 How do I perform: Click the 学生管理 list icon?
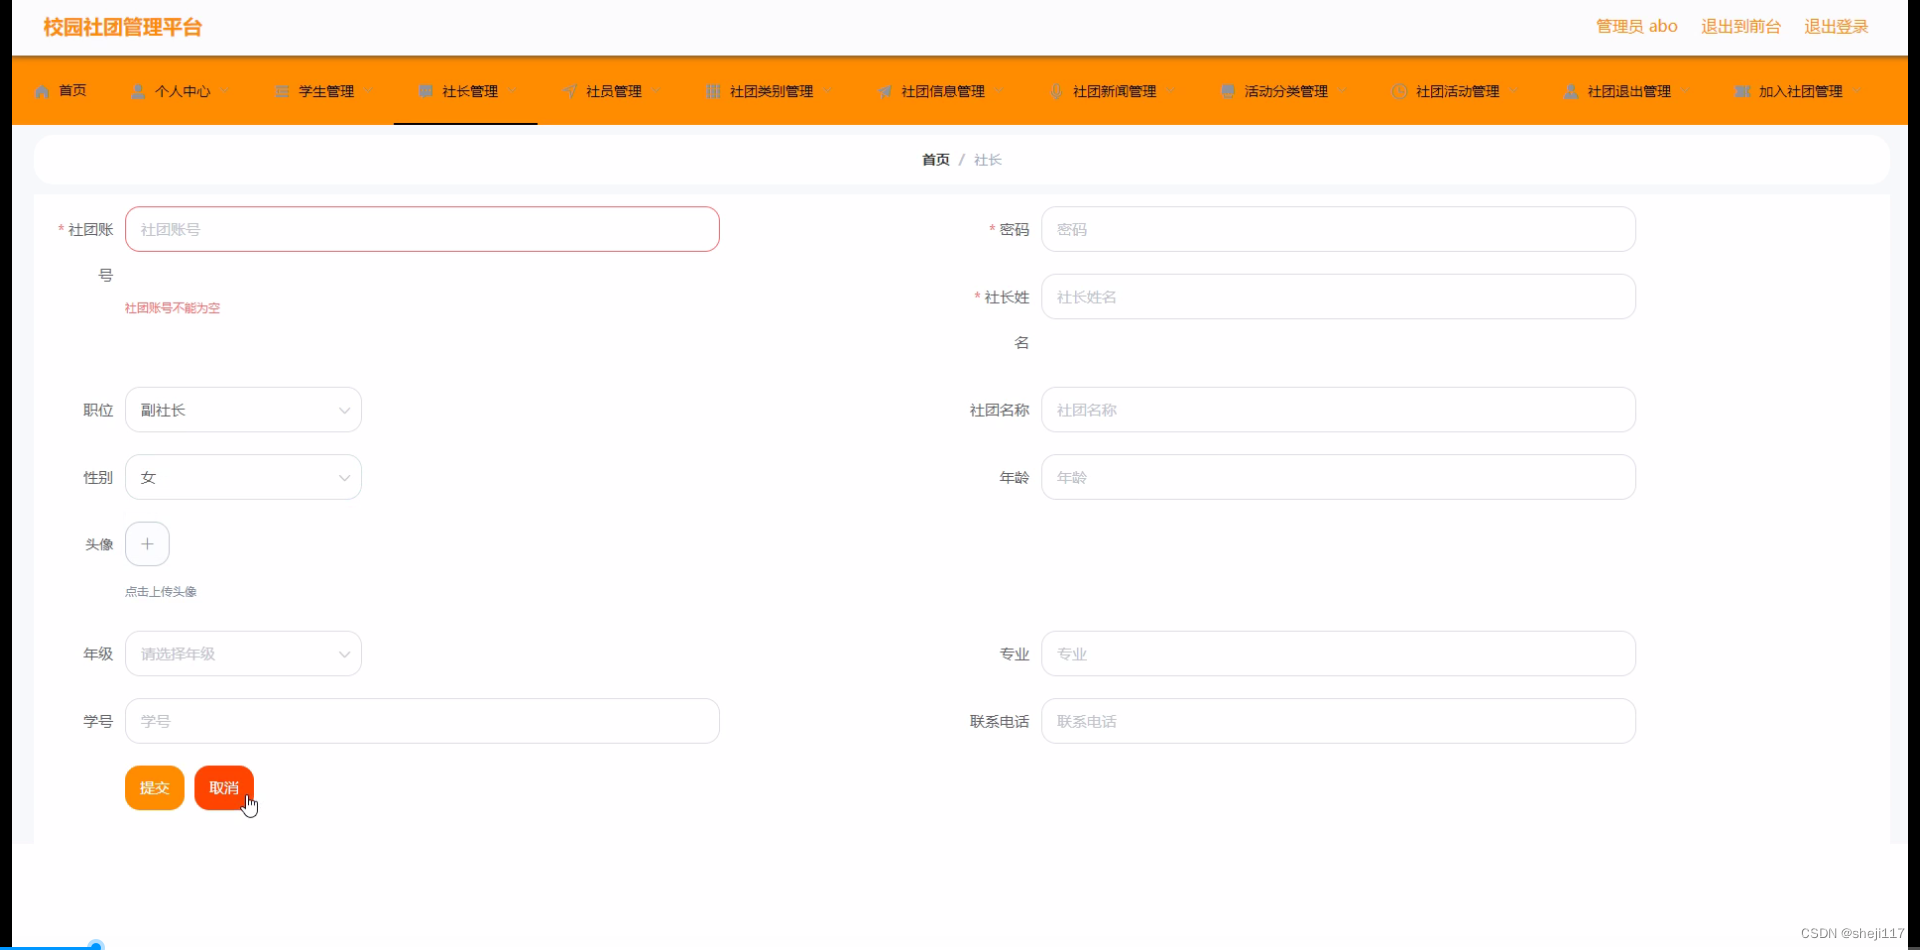click(282, 90)
